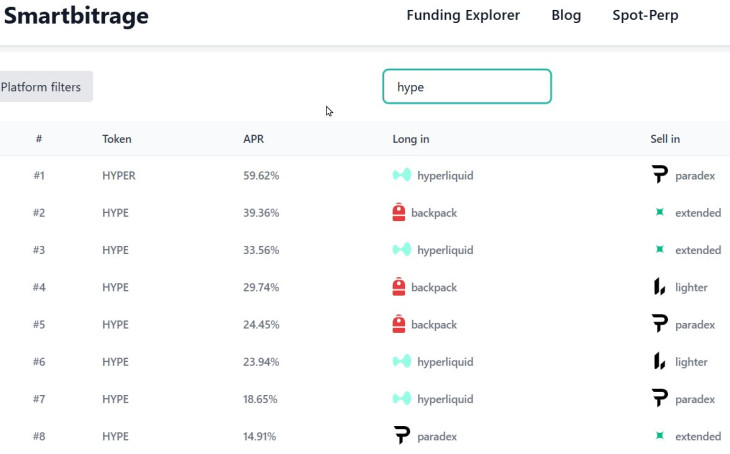Open Platform filters

click(45, 87)
